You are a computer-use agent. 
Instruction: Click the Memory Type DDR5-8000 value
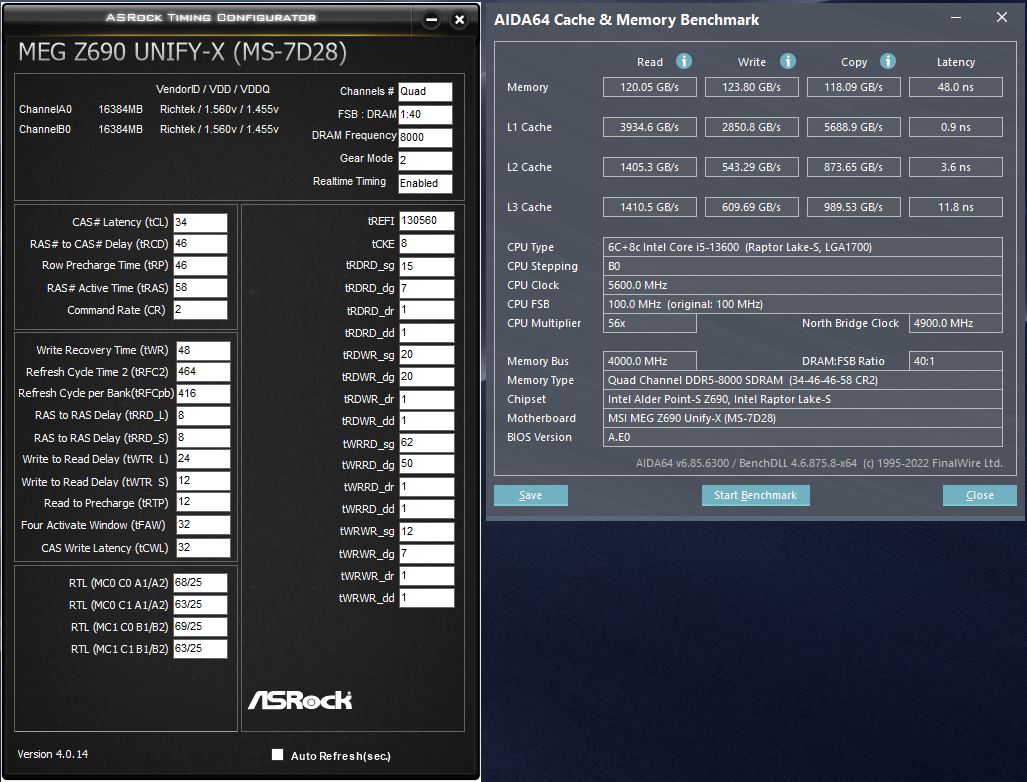click(x=802, y=380)
